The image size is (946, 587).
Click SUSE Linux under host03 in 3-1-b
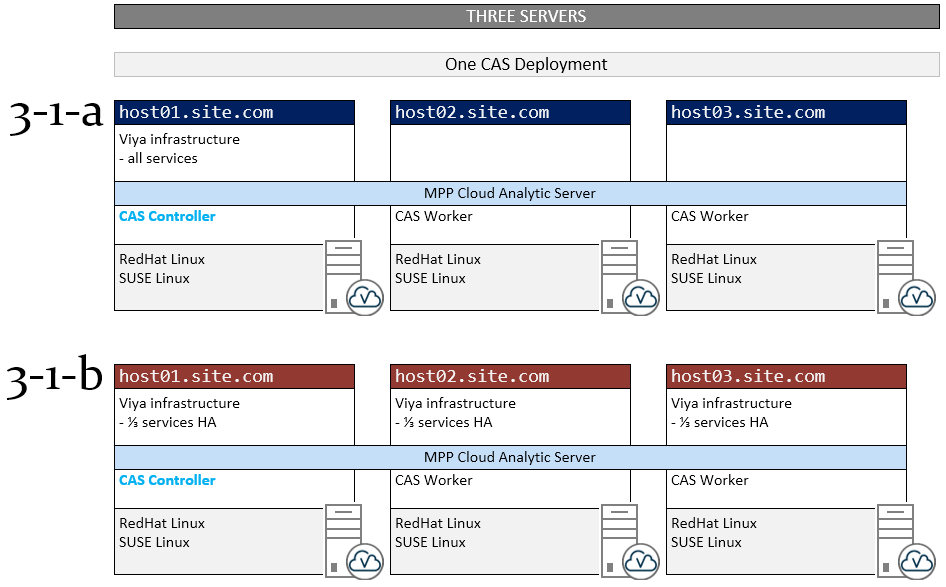(706, 543)
